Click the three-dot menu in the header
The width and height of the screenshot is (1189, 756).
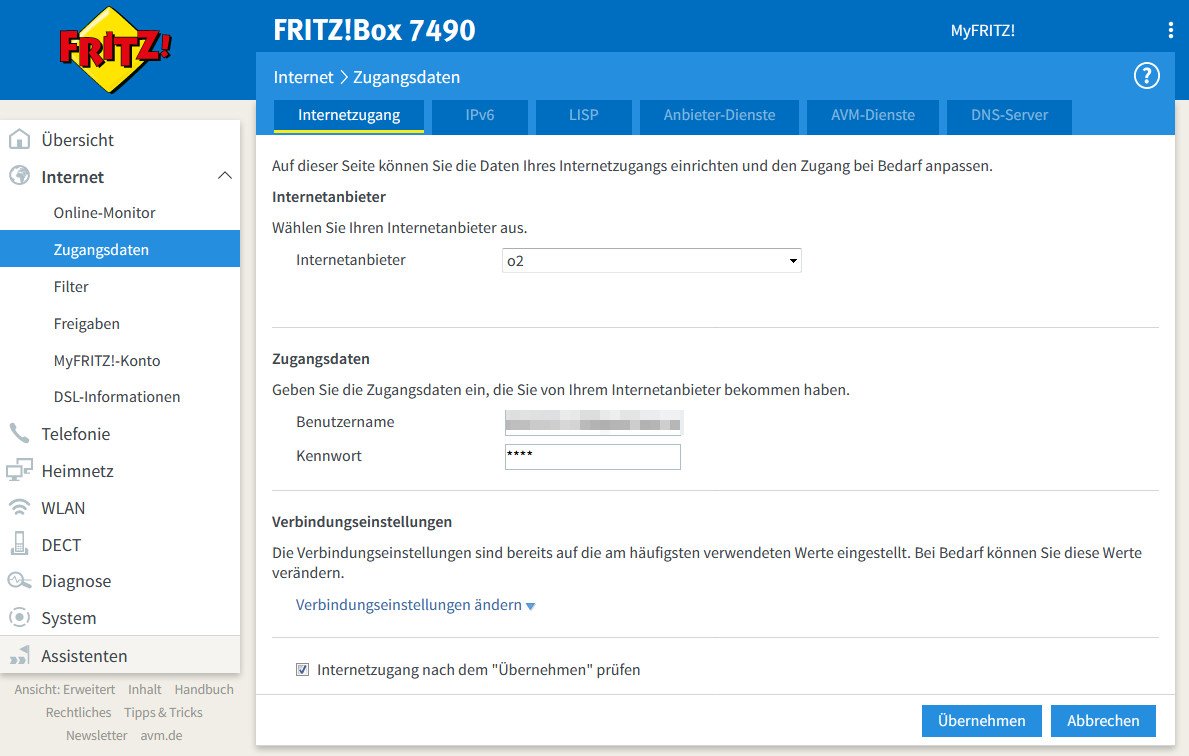tap(1169, 31)
